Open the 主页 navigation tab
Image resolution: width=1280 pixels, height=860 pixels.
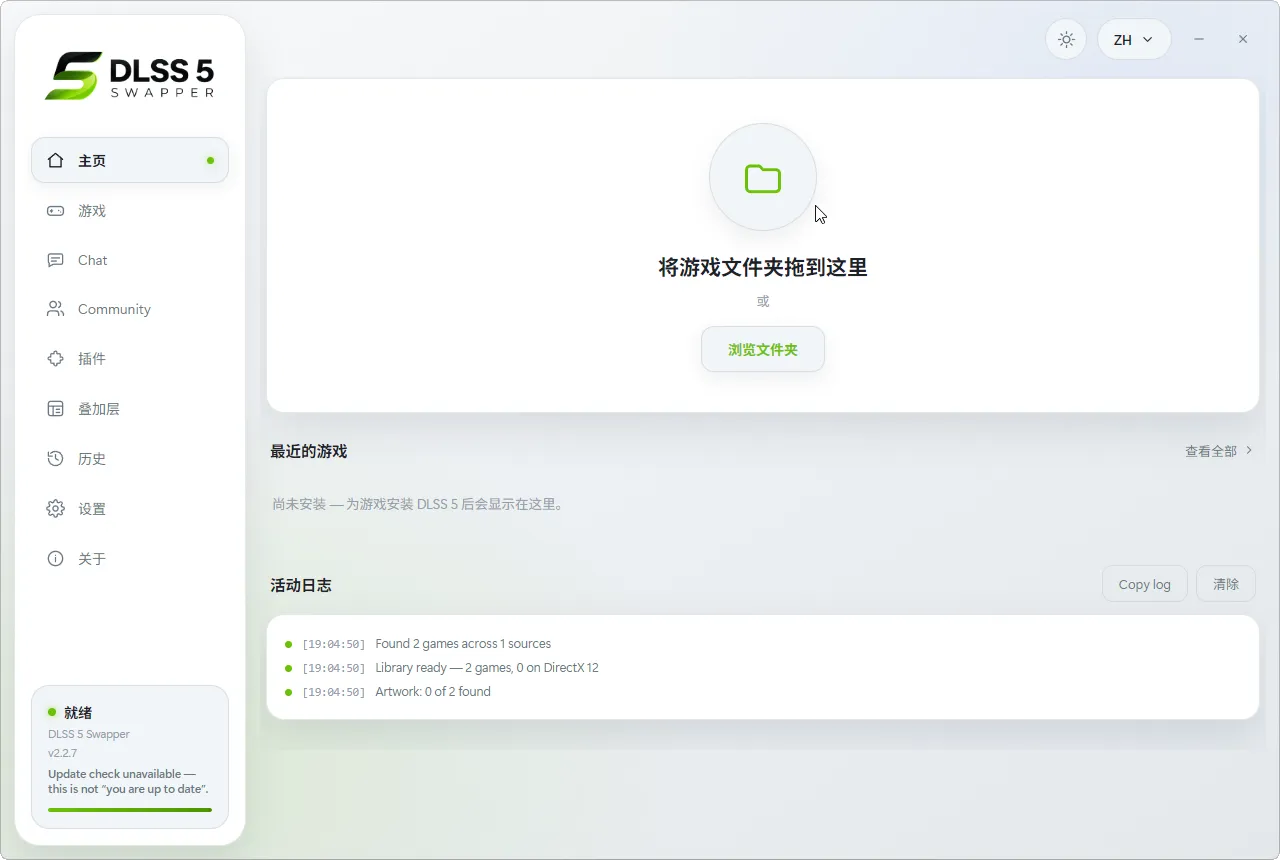pyautogui.click(x=130, y=160)
